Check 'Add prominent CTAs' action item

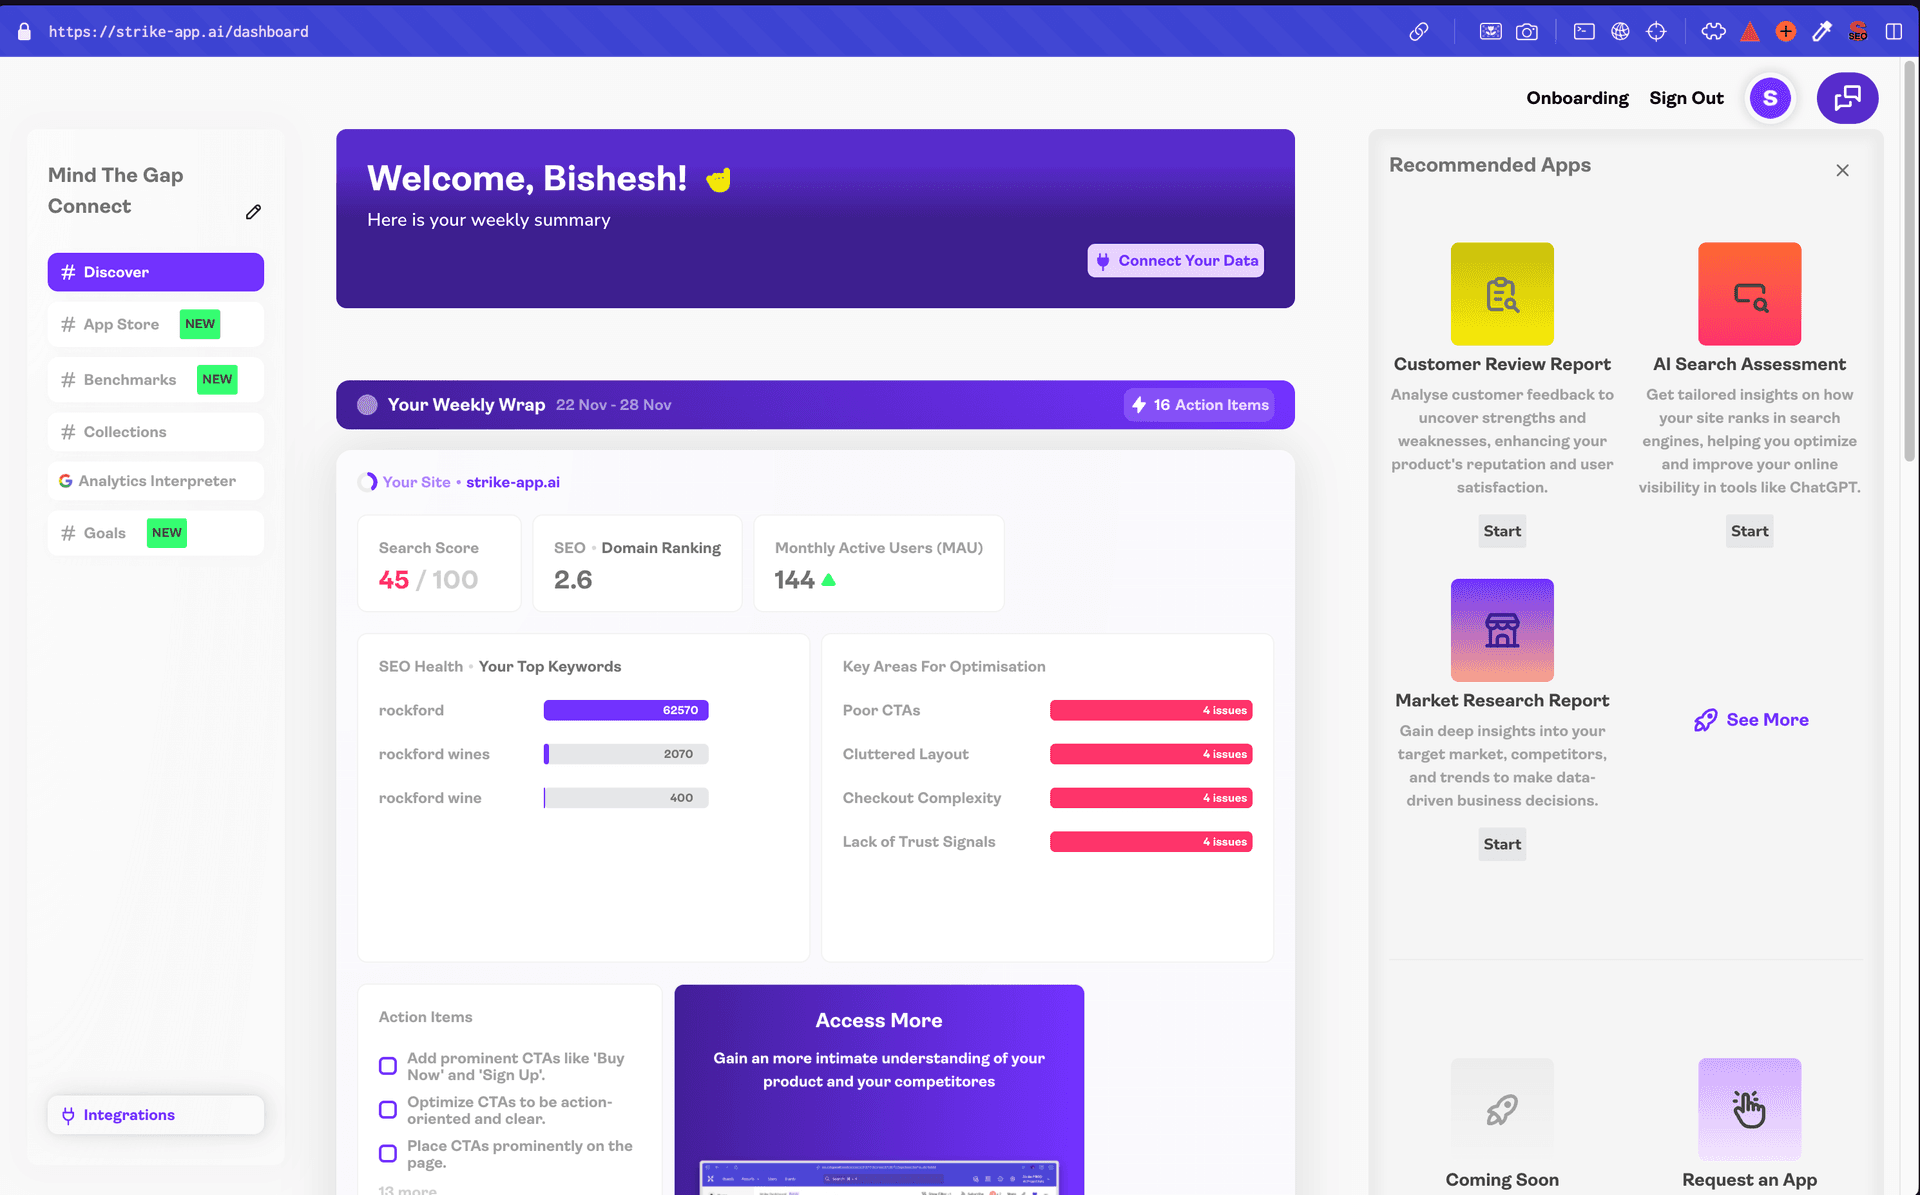[x=388, y=1066]
